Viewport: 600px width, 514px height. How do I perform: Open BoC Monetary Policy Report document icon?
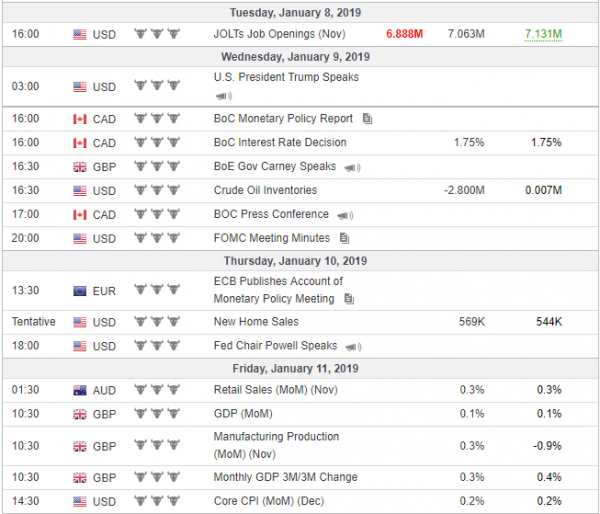click(367, 119)
